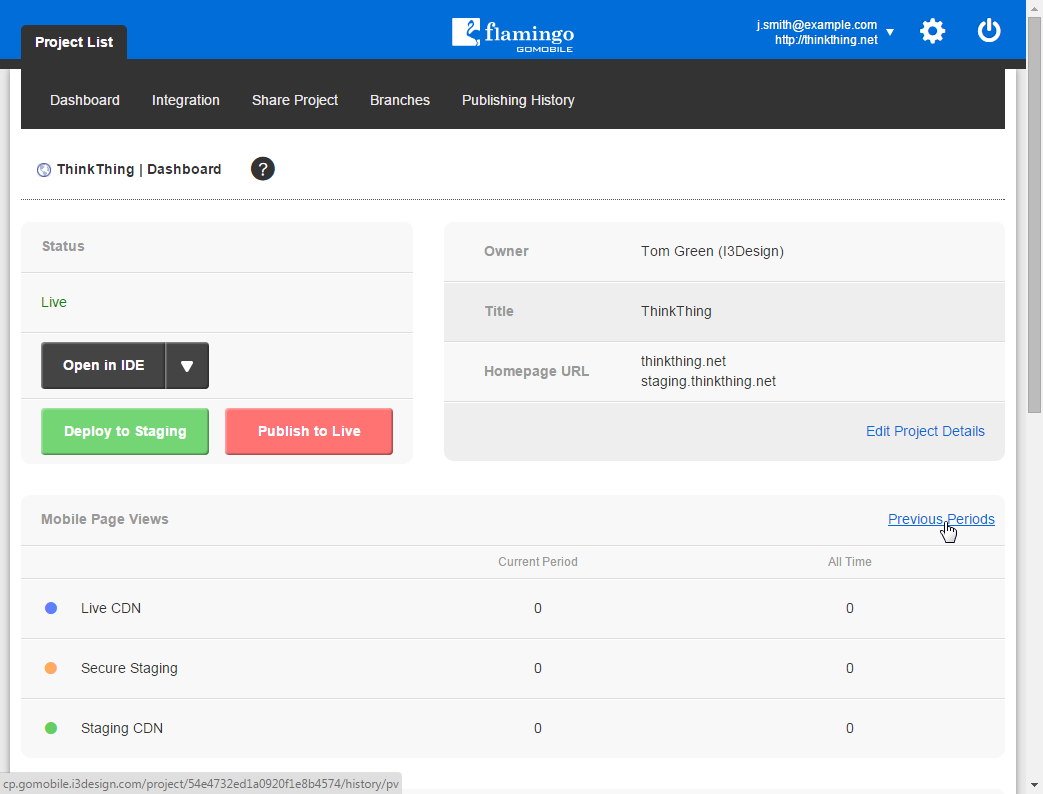The width and height of the screenshot is (1043, 794).
Task: Click the Owner field label
Action: point(506,251)
